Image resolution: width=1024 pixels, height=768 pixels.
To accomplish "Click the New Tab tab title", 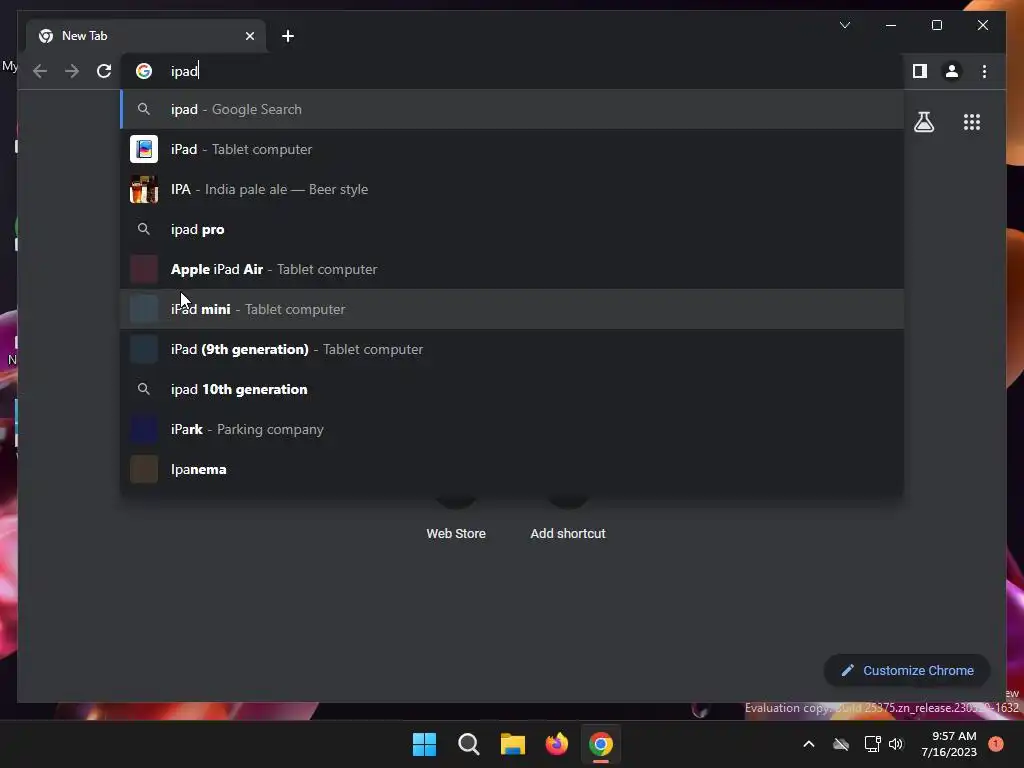I will (x=84, y=36).
